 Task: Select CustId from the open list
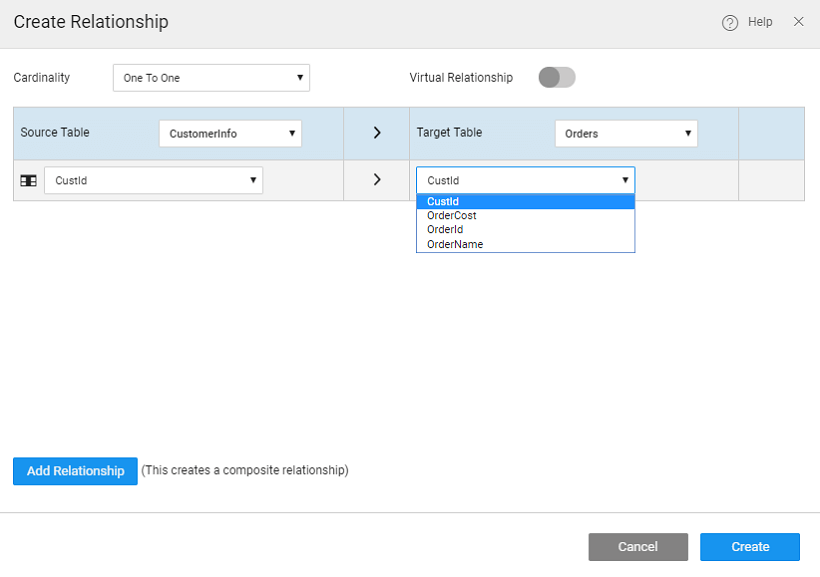[x=525, y=202]
